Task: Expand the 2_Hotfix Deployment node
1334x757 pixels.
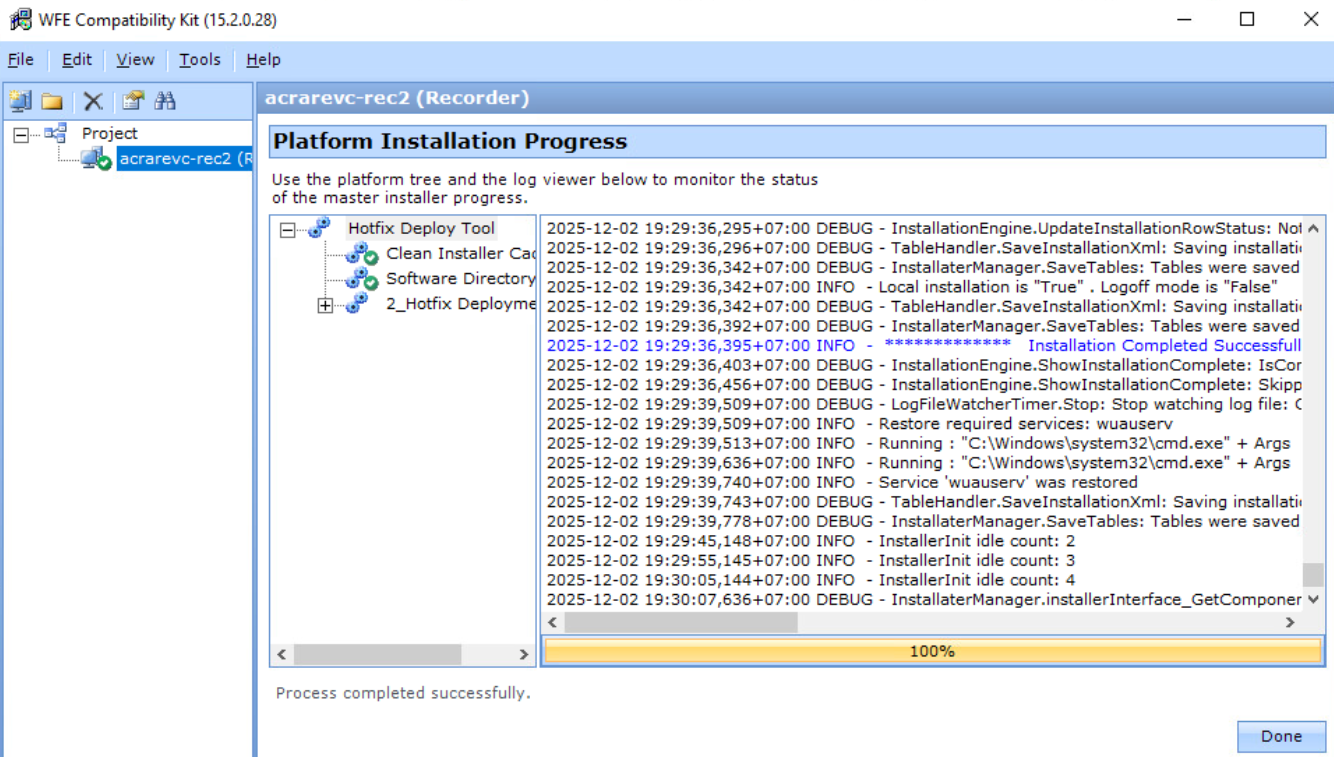Action: 325,306
